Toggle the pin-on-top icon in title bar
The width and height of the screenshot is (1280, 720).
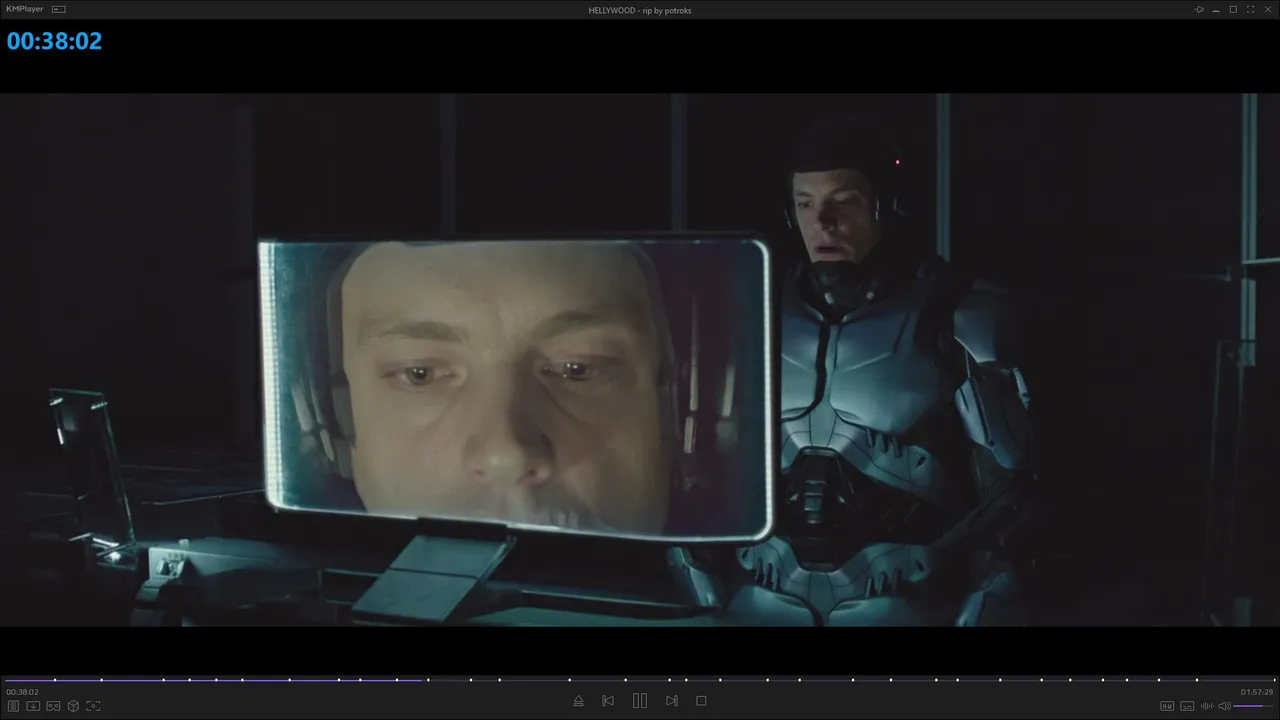coord(1199,10)
